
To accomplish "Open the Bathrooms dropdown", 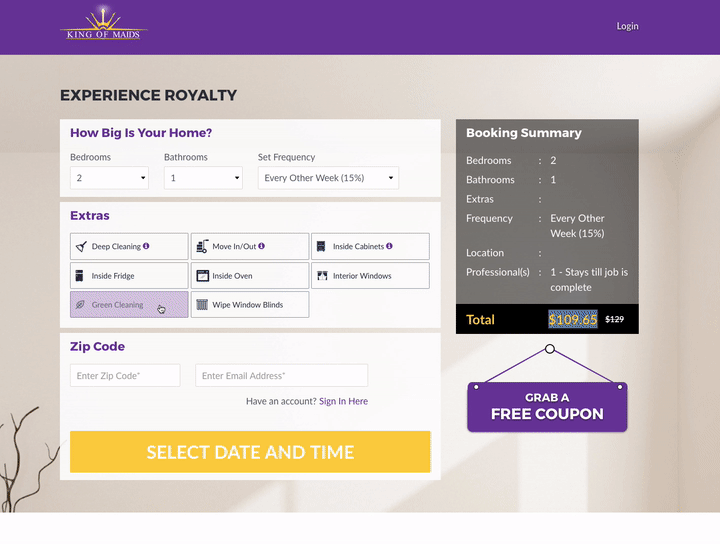I will click(203, 178).
